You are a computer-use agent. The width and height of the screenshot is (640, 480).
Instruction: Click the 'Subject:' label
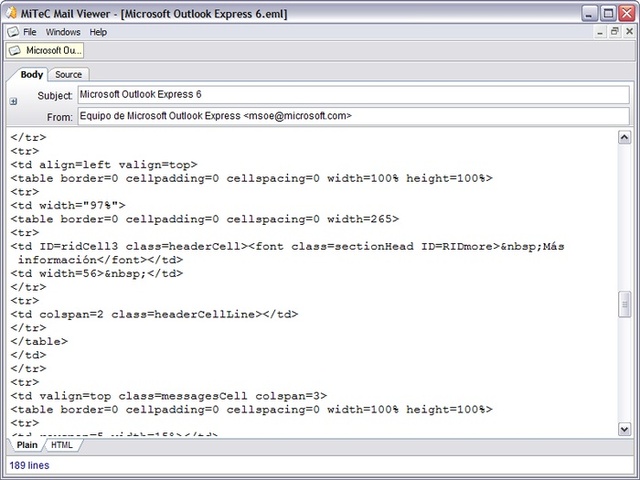click(x=55, y=96)
